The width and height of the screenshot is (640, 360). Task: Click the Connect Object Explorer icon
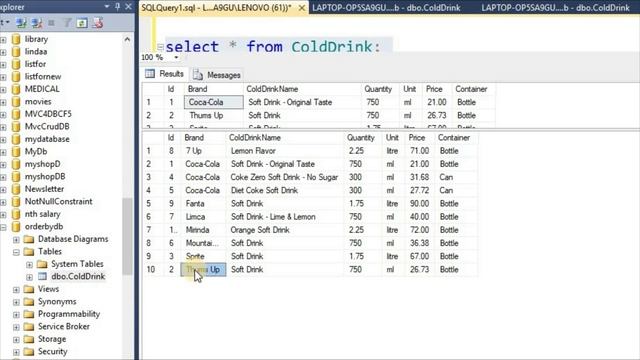[x=21, y=23]
